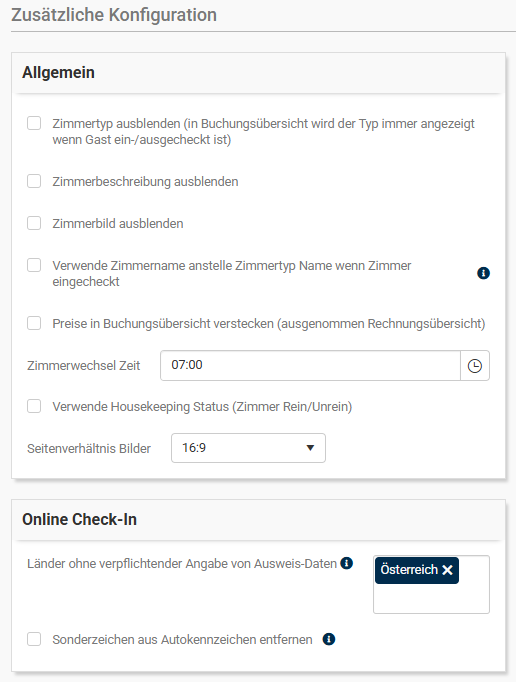
Task: Enable Zimmertyp ausblenden checkbox
Action: click(34, 123)
